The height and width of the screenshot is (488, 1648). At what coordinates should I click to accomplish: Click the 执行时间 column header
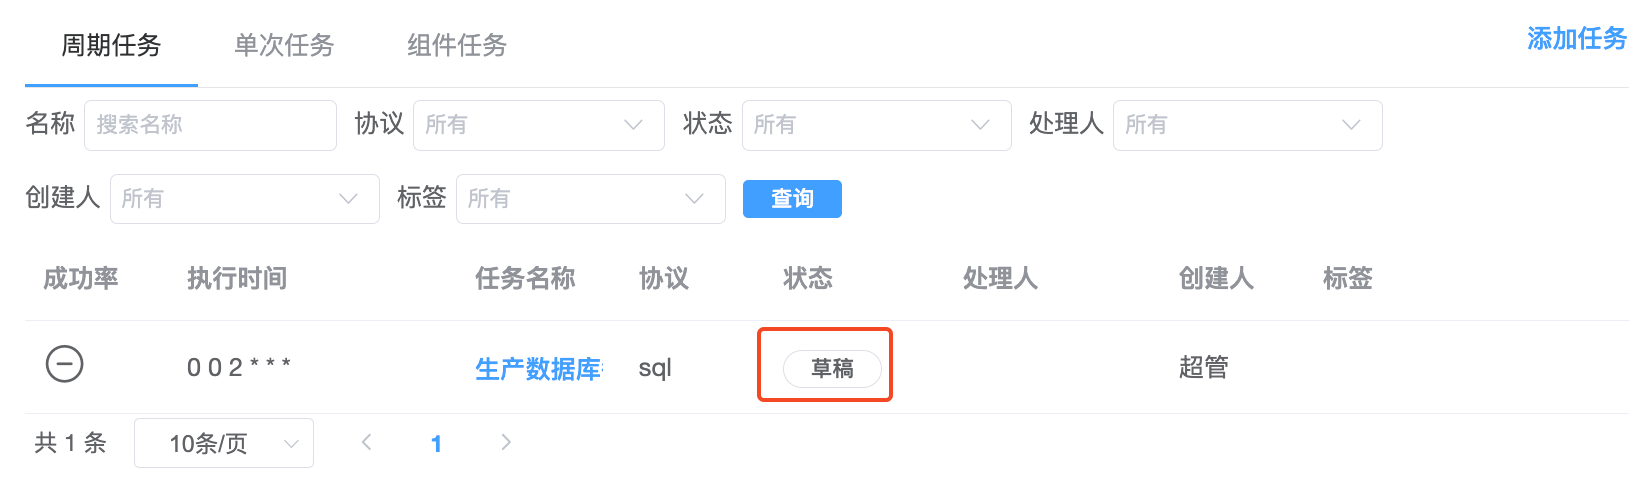237,278
